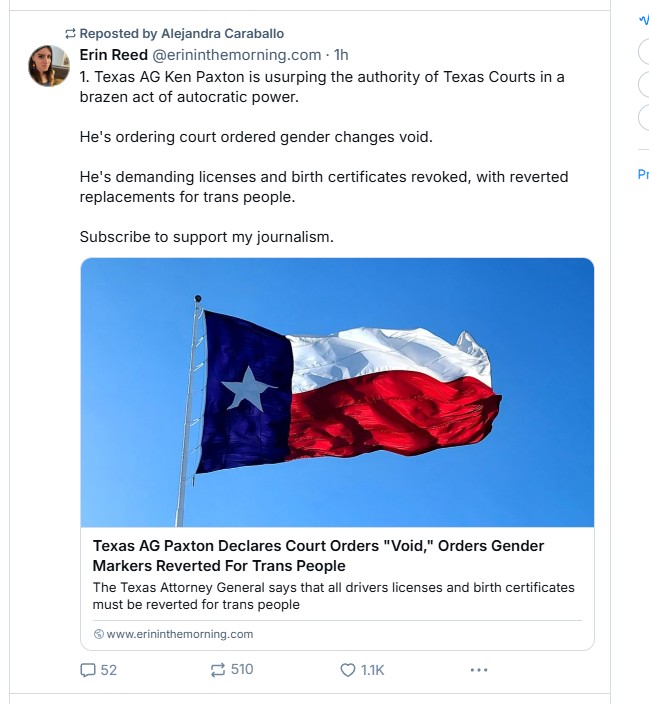Image resolution: width=649 pixels, height=704 pixels.
Task: Click the @erininthemorning.com handle
Action: [x=236, y=55]
